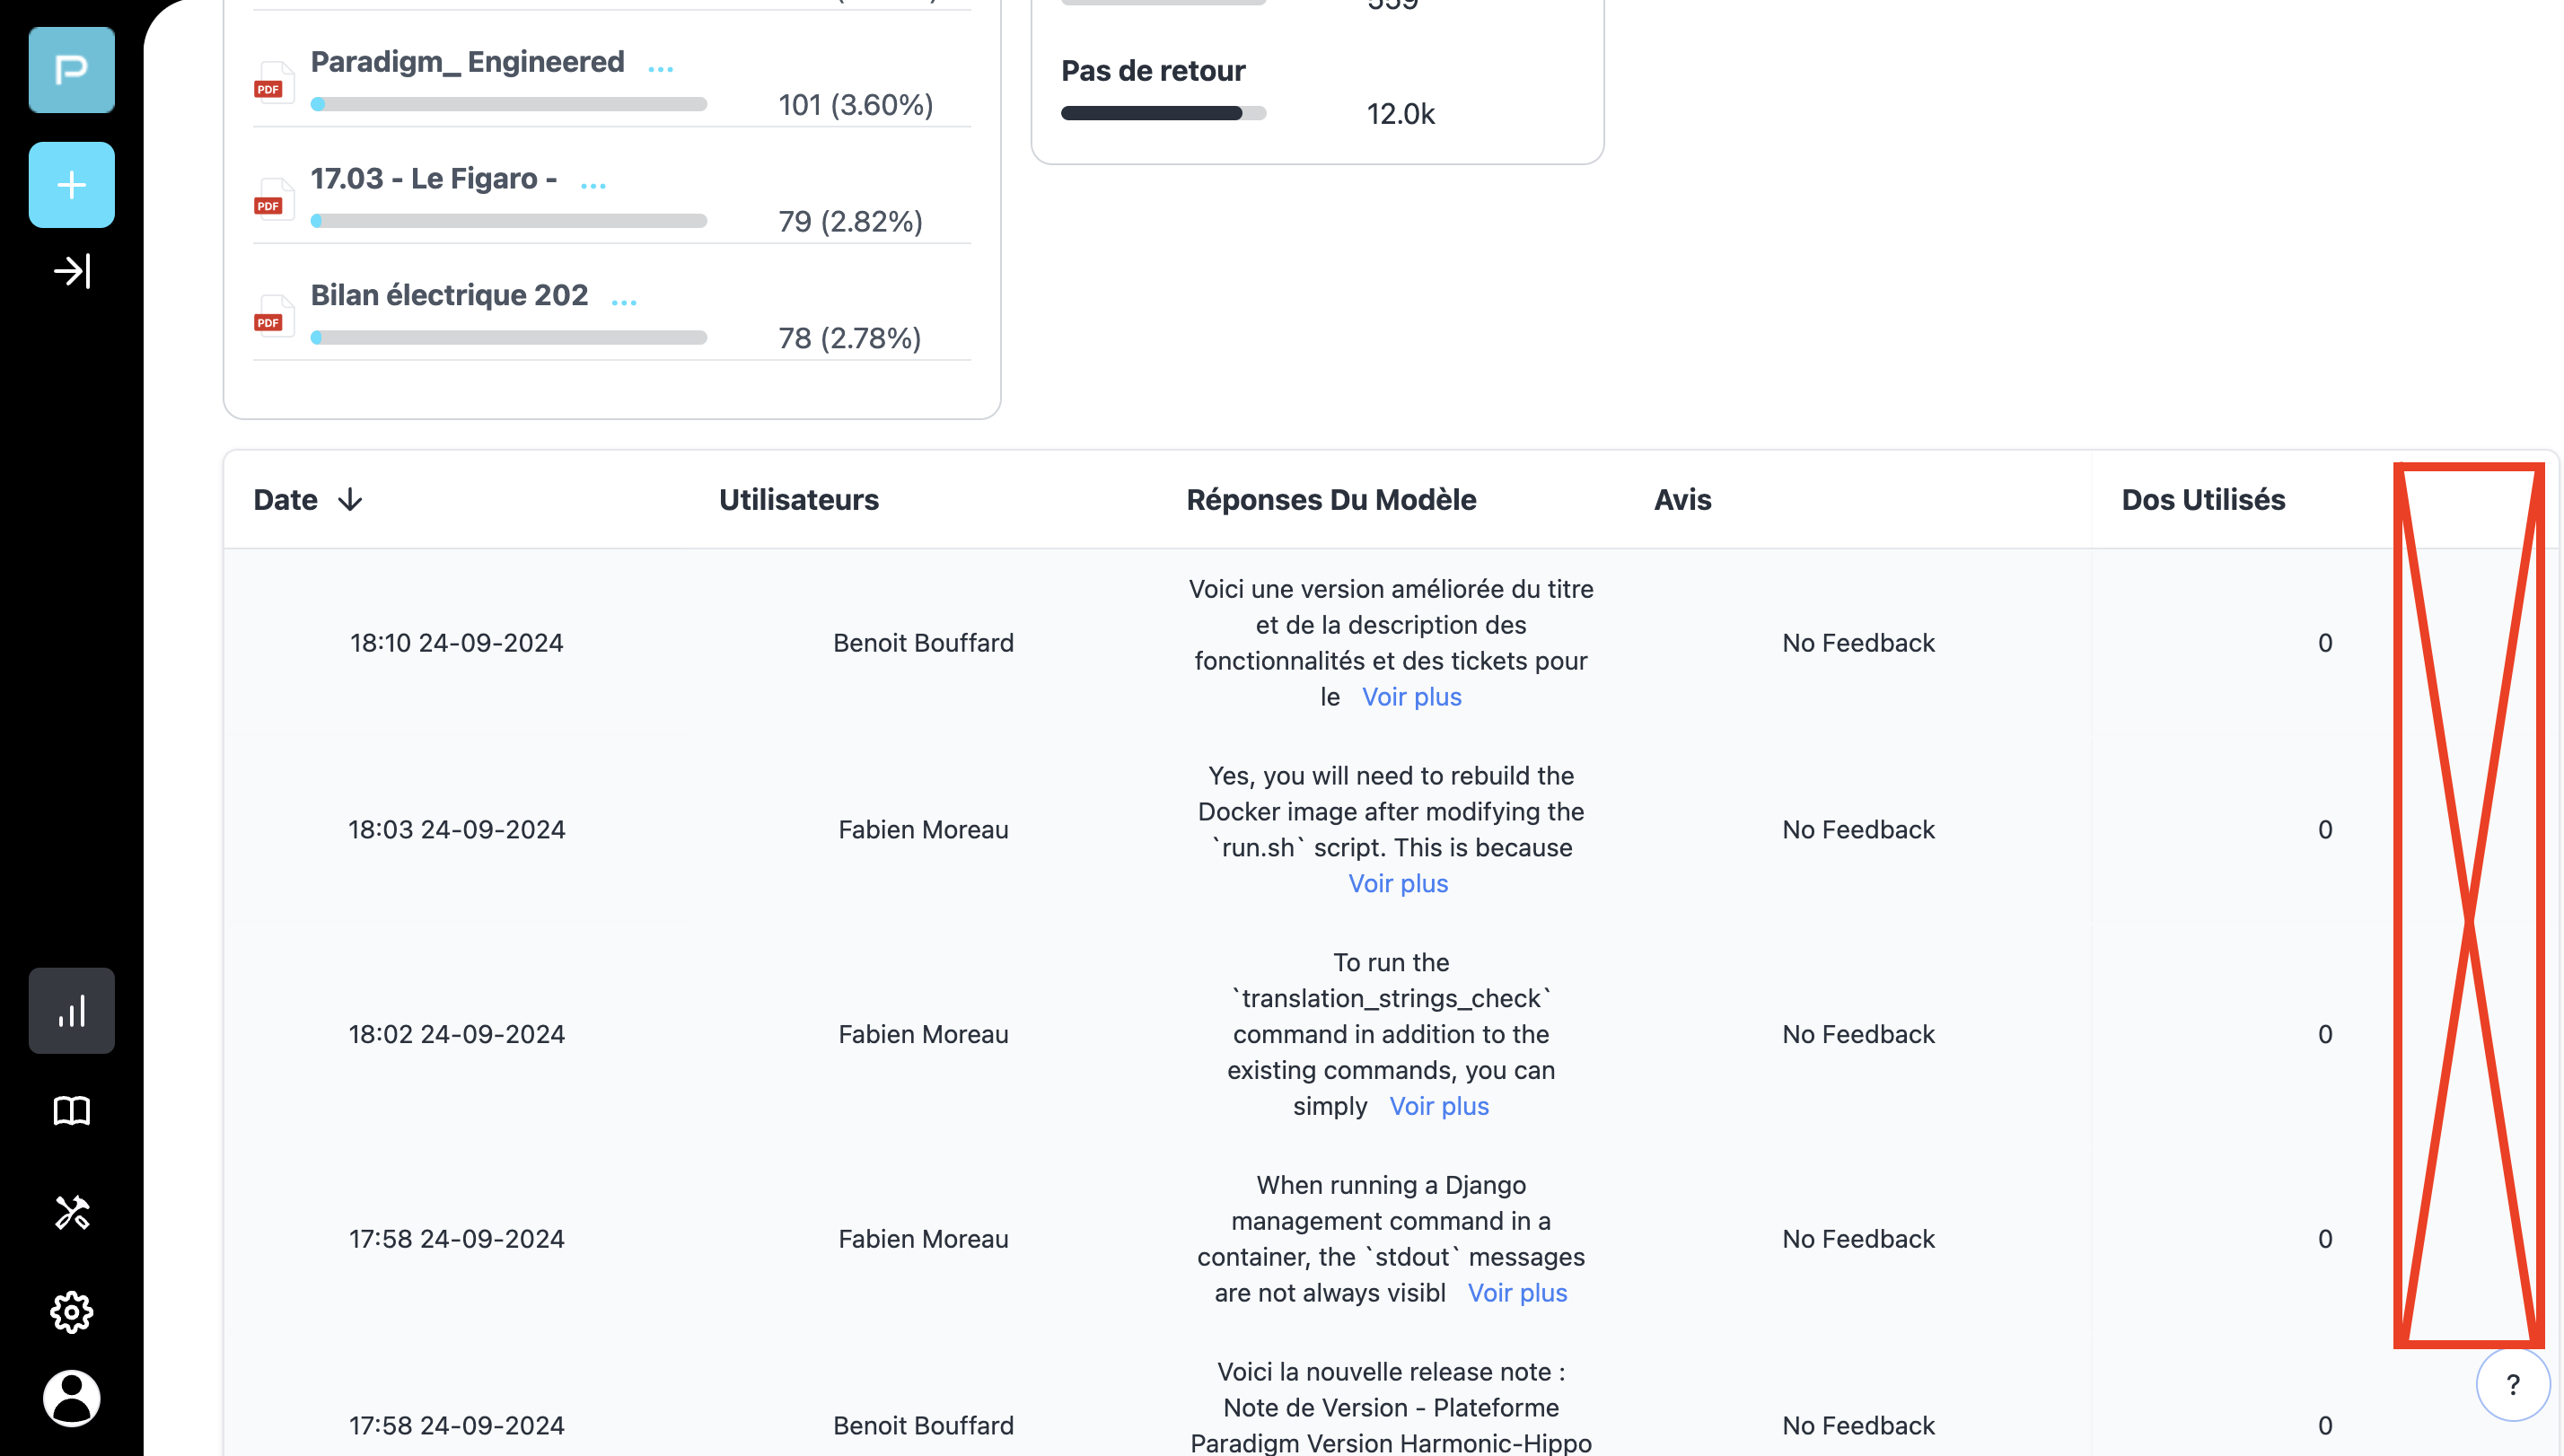This screenshot has height=1456, width=2564.
Task: Click the 17.03 - Le Figaro document title
Action: 433,179
